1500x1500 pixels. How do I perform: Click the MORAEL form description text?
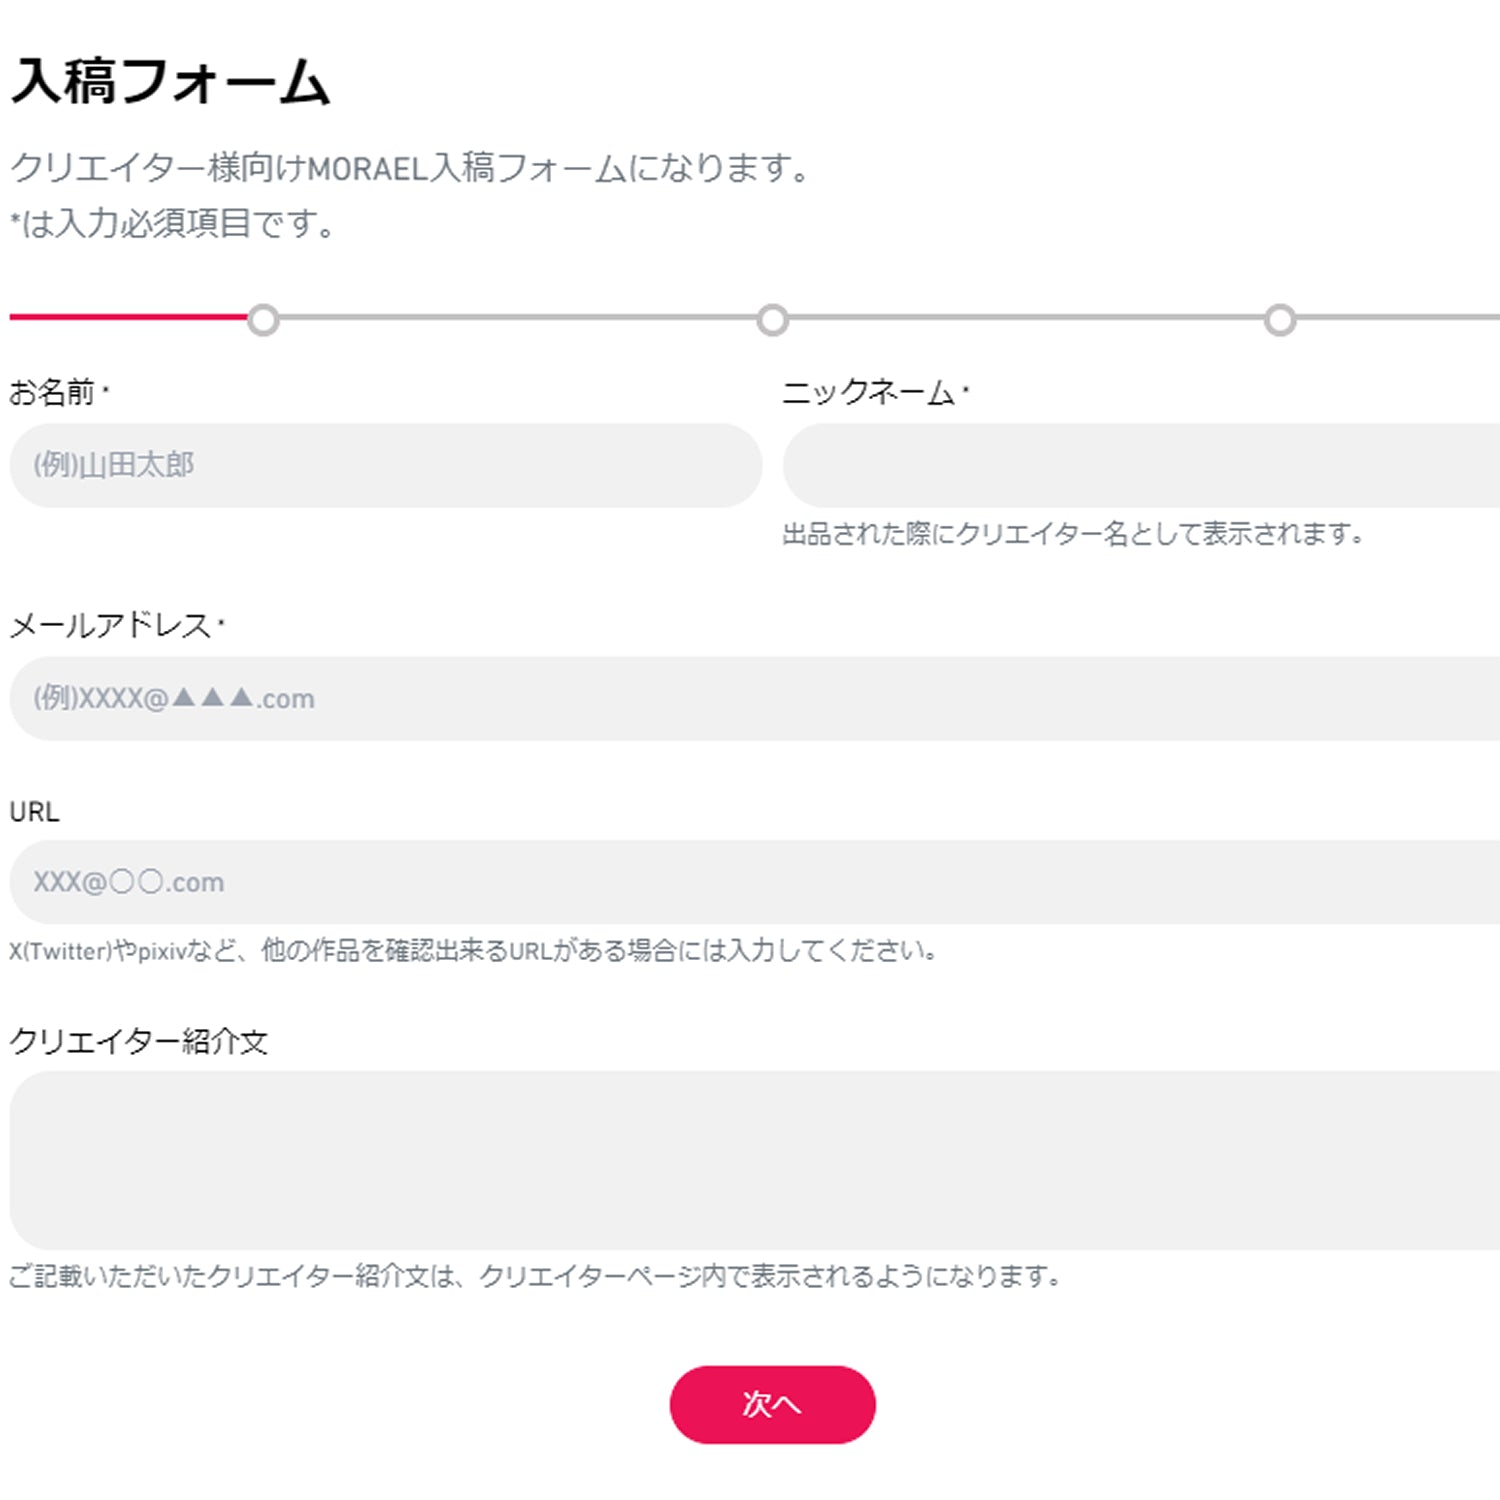tap(410, 168)
